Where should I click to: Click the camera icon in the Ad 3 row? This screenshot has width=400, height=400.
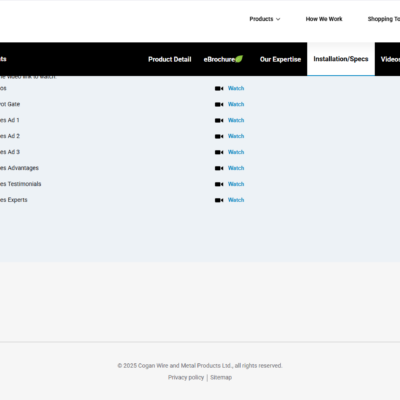[x=219, y=152]
